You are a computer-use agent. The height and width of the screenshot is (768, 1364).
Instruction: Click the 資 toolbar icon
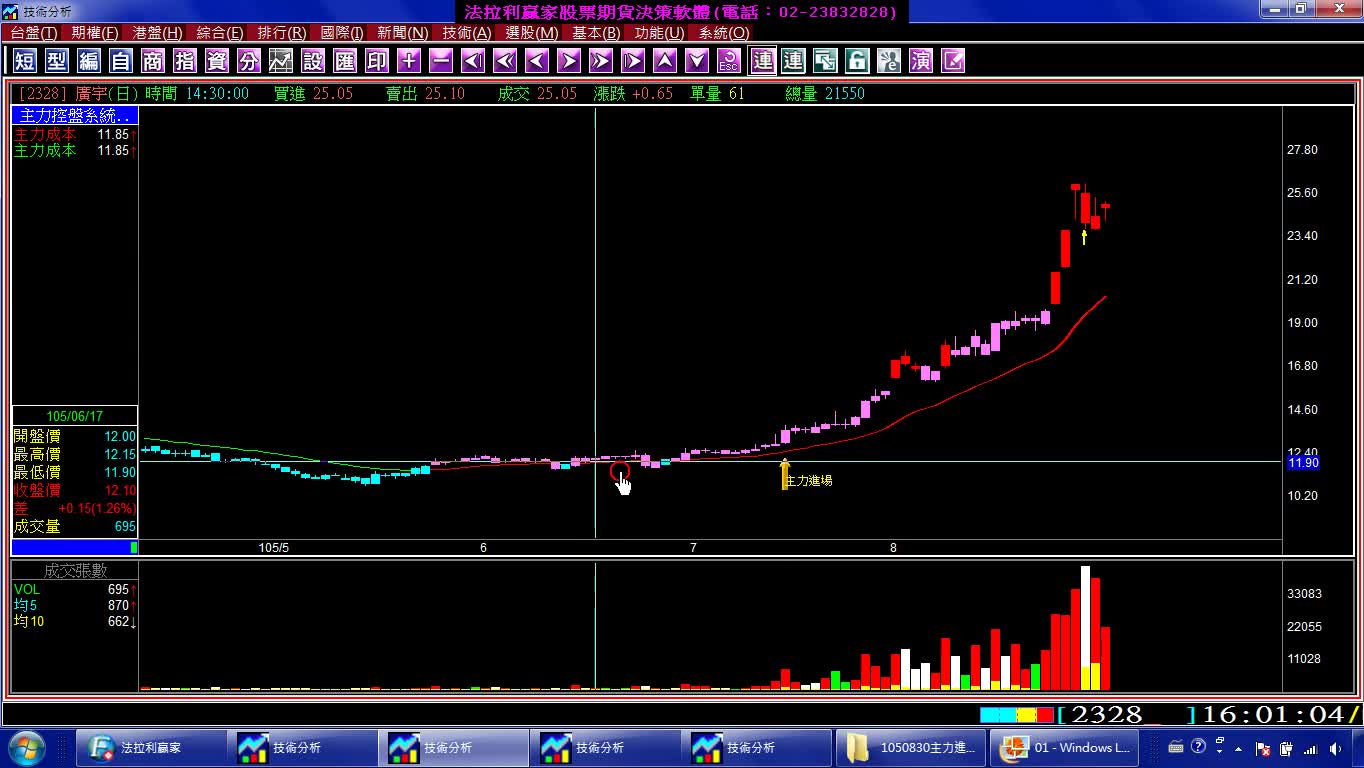217,61
